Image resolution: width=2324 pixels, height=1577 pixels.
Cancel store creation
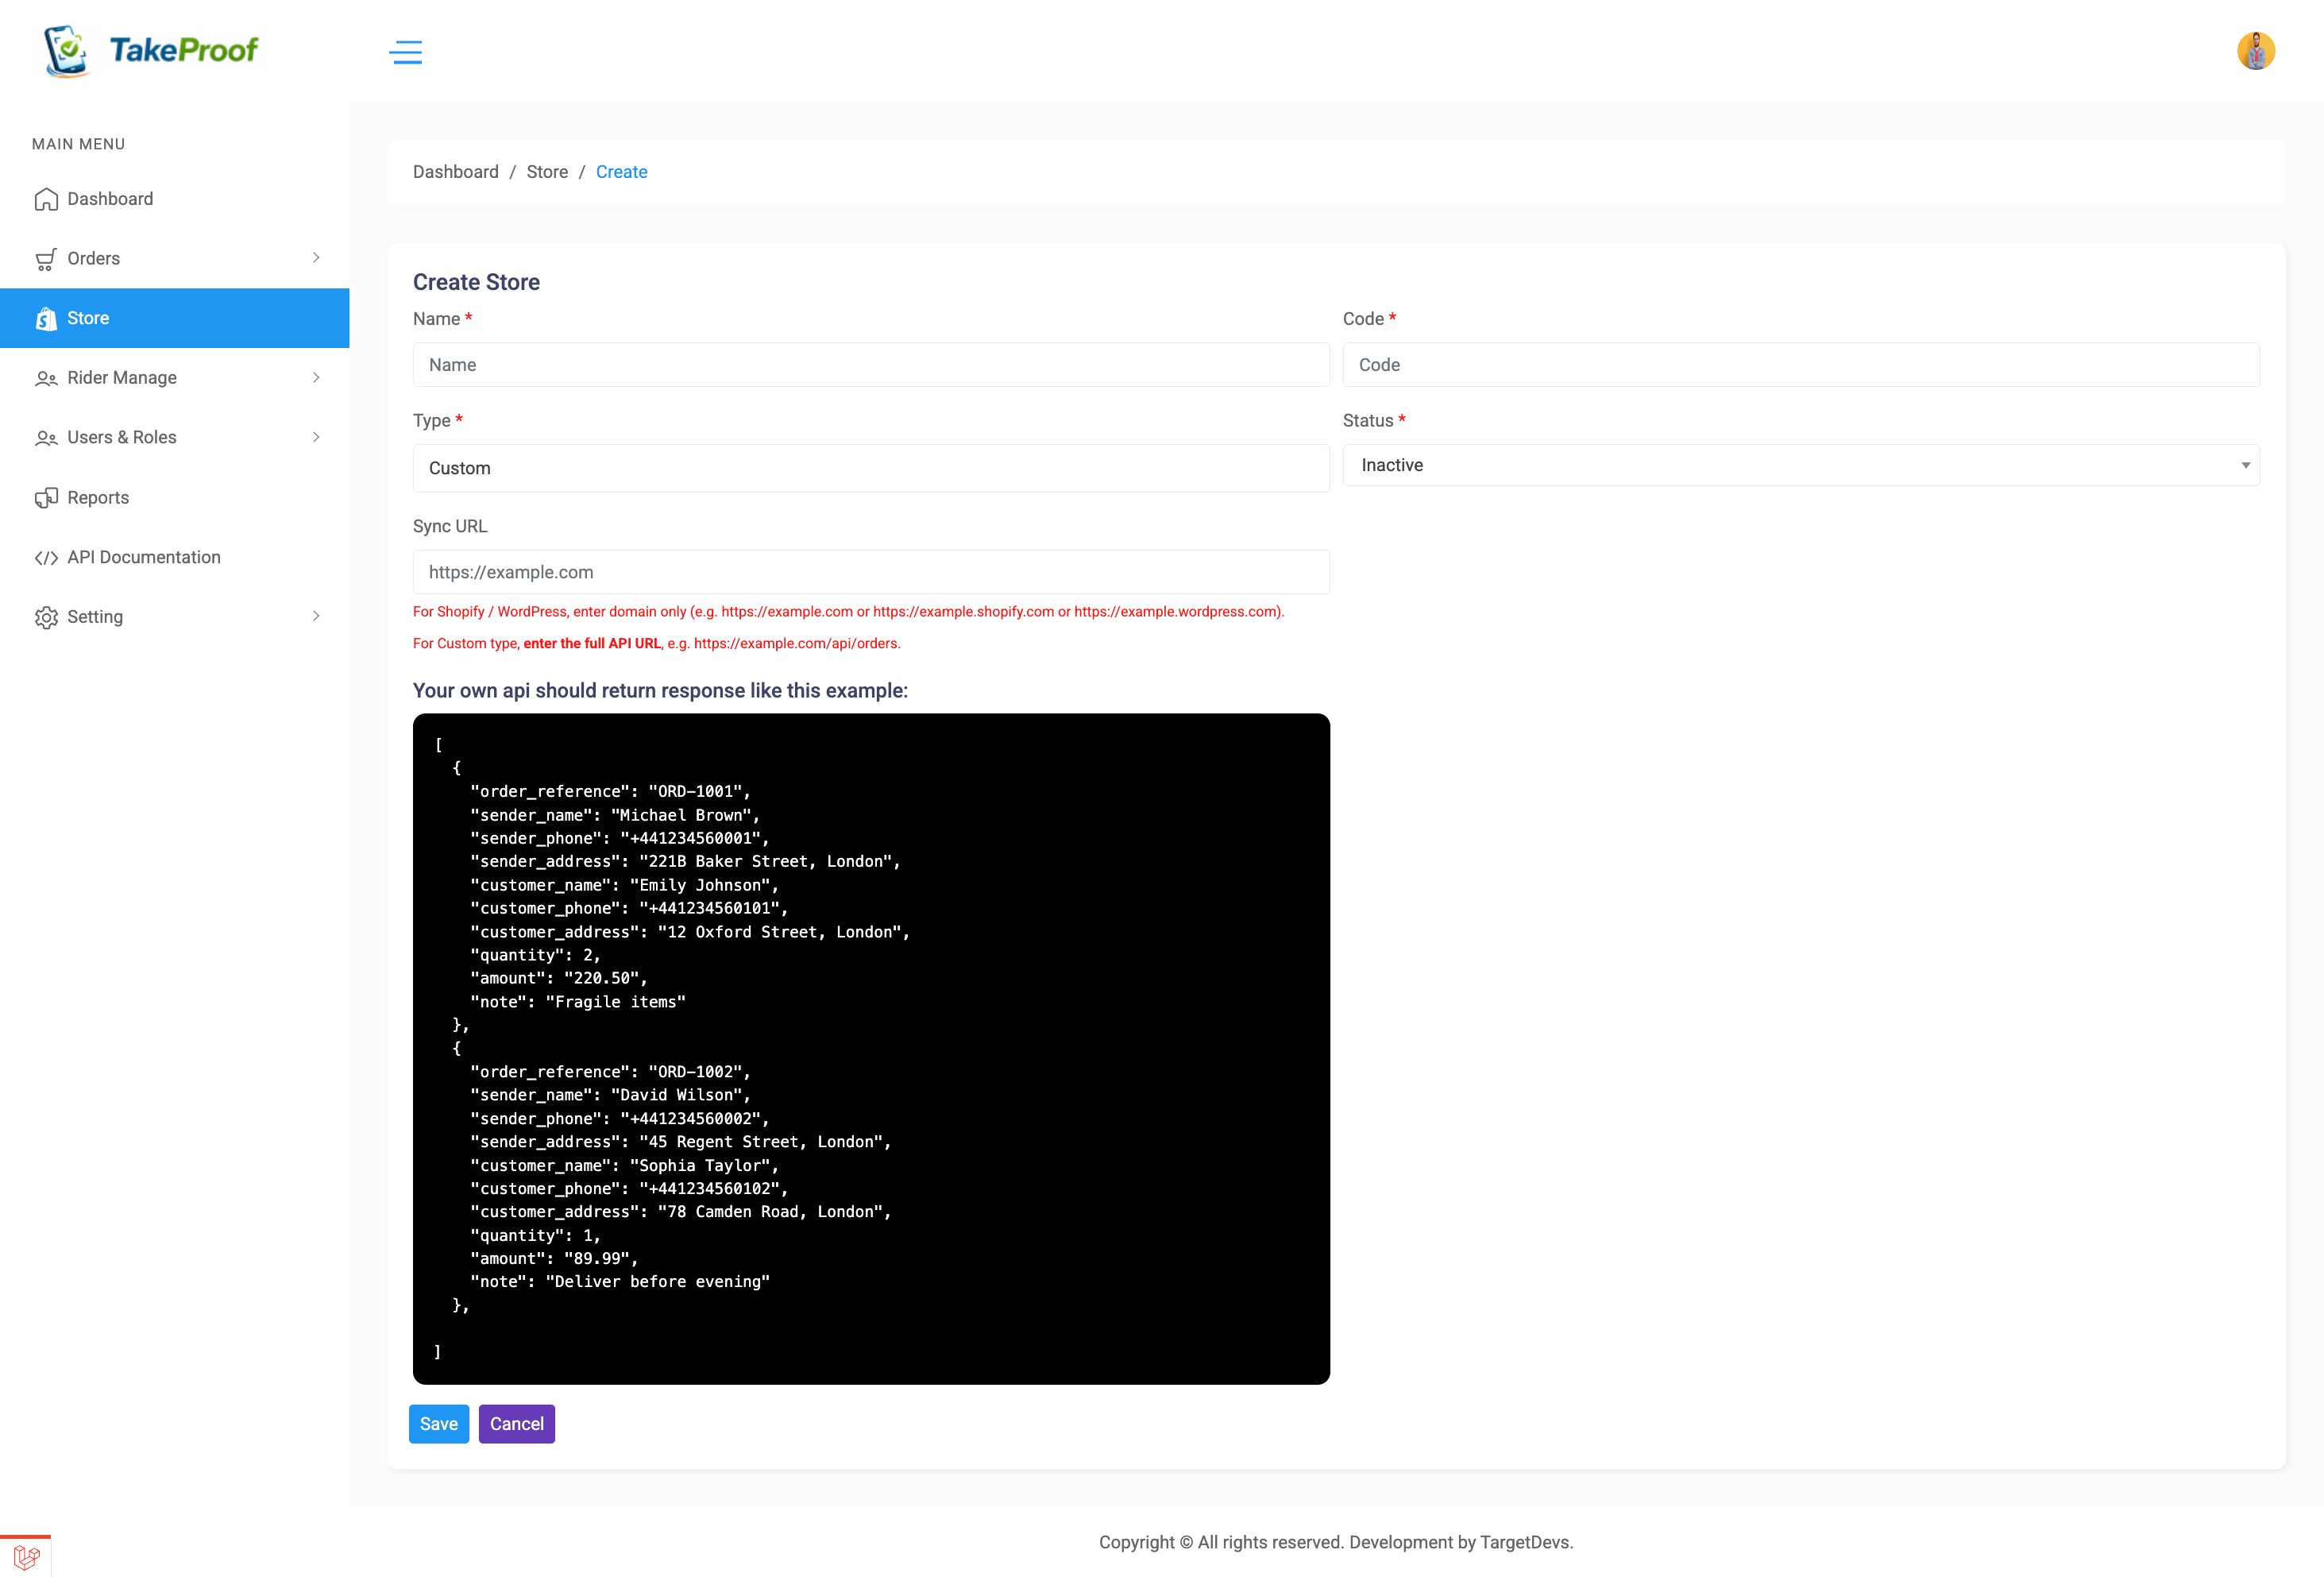click(x=516, y=1424)
